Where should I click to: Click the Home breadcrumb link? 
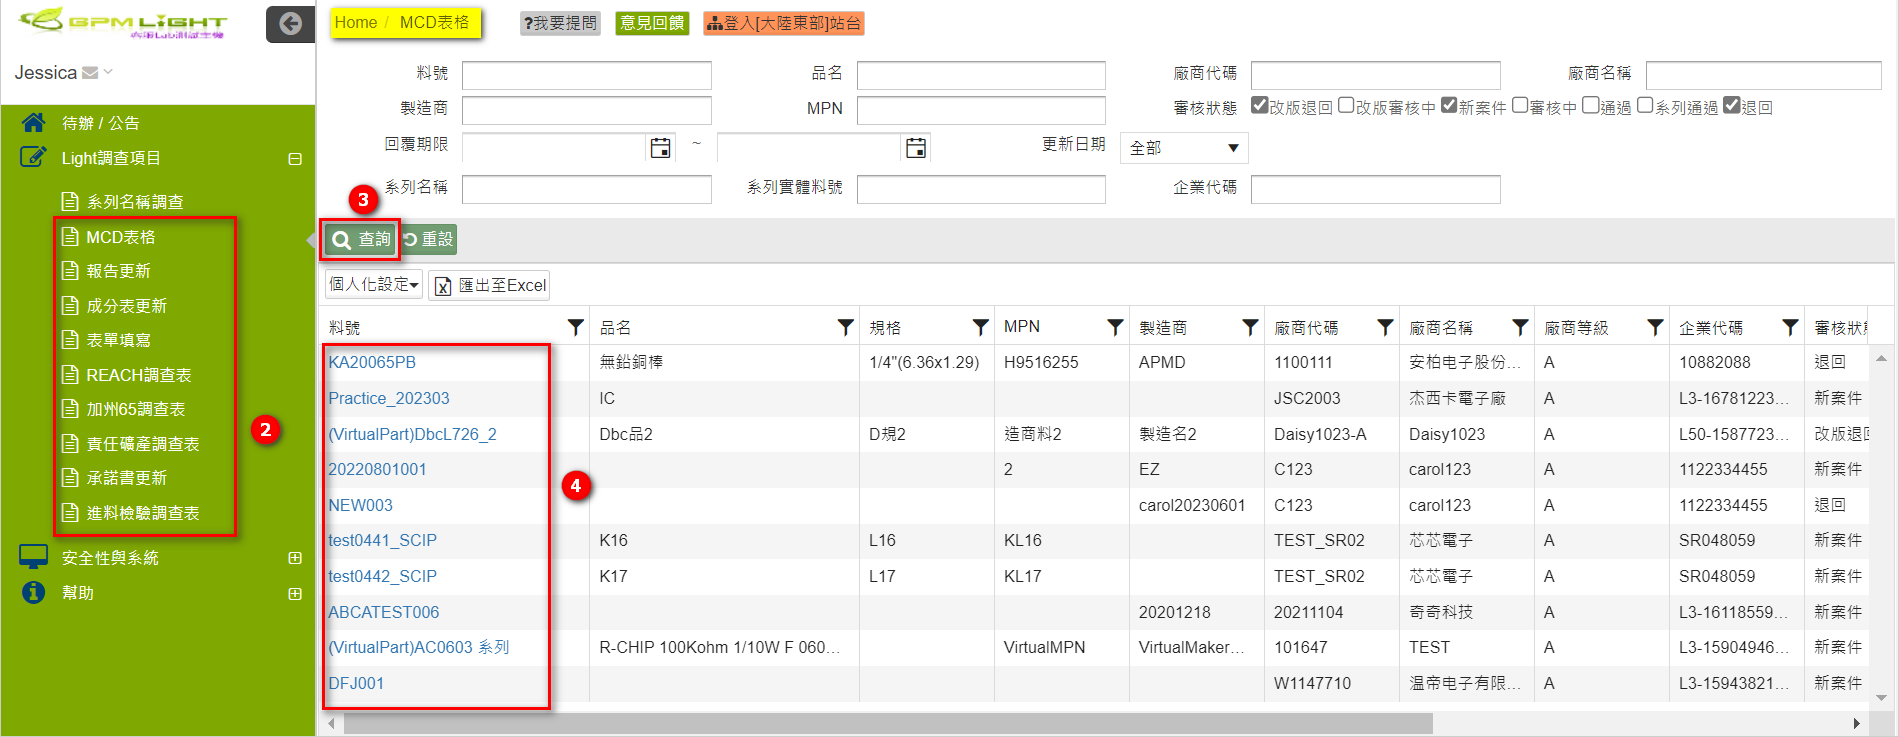click(x=356, y=22)
